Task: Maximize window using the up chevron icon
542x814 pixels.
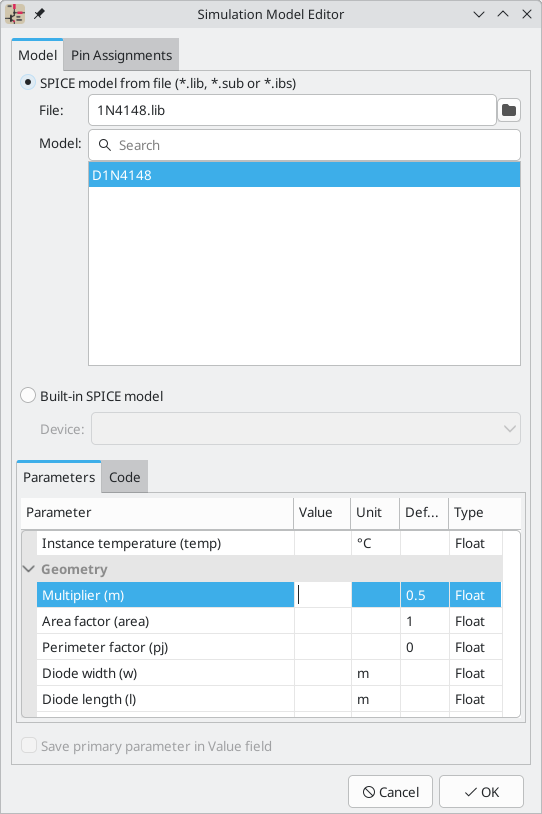Action: click(x=503, y=15)
